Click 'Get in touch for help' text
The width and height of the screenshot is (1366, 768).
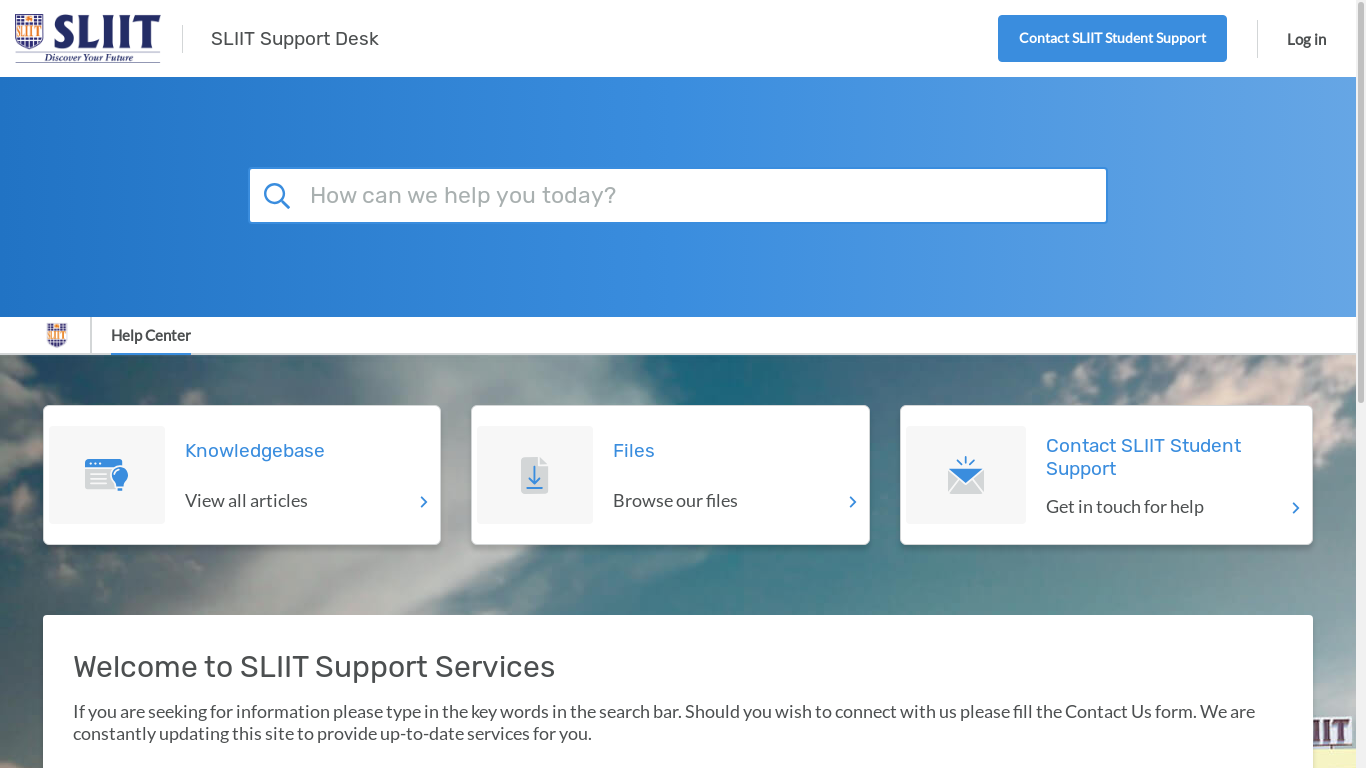tap(1125, 507)
